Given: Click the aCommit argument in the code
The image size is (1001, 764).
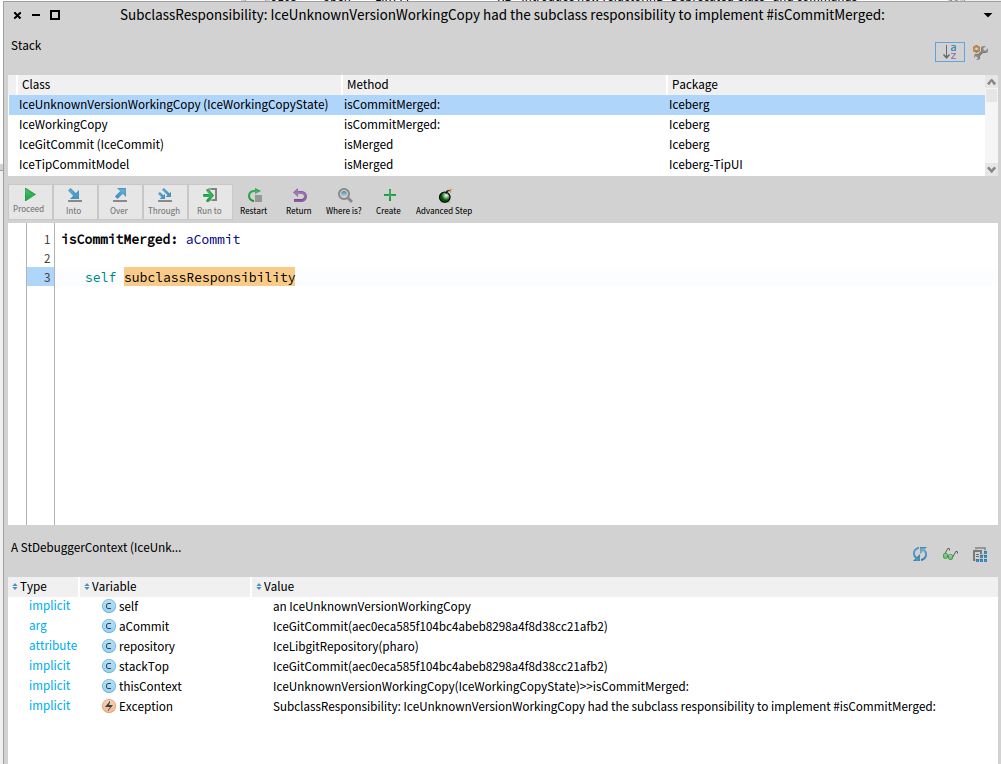Looking at the screenshot, I should coord(213,239).
